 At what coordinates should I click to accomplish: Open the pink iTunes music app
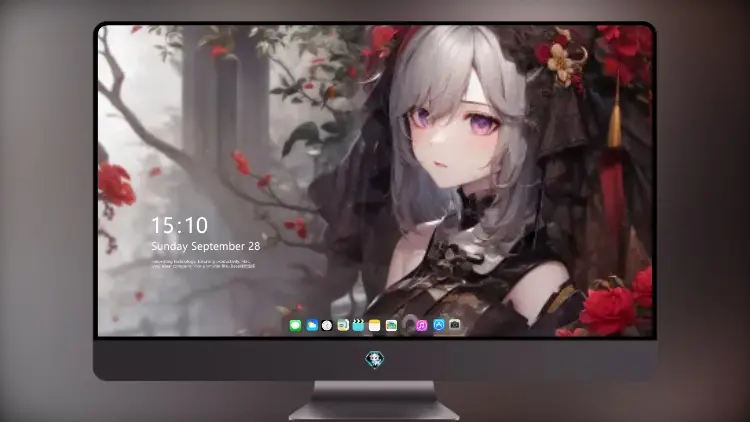tap(422, 325)
